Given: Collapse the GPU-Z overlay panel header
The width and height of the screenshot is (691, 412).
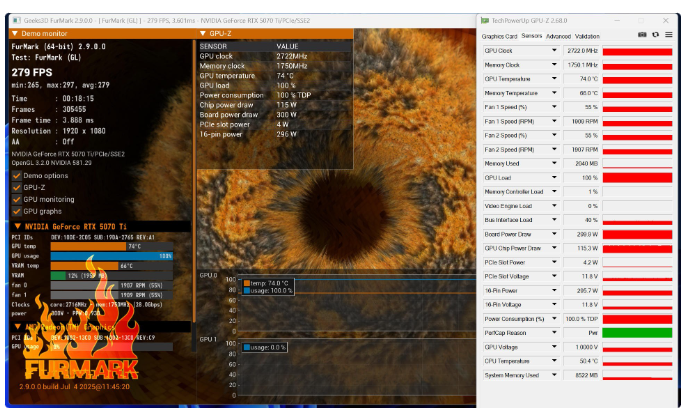Looking at the screenshot, I should (x=203, y=33).
